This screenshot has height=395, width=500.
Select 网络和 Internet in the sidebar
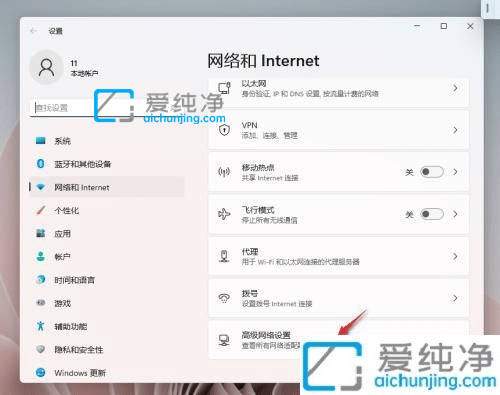point(107,187)
